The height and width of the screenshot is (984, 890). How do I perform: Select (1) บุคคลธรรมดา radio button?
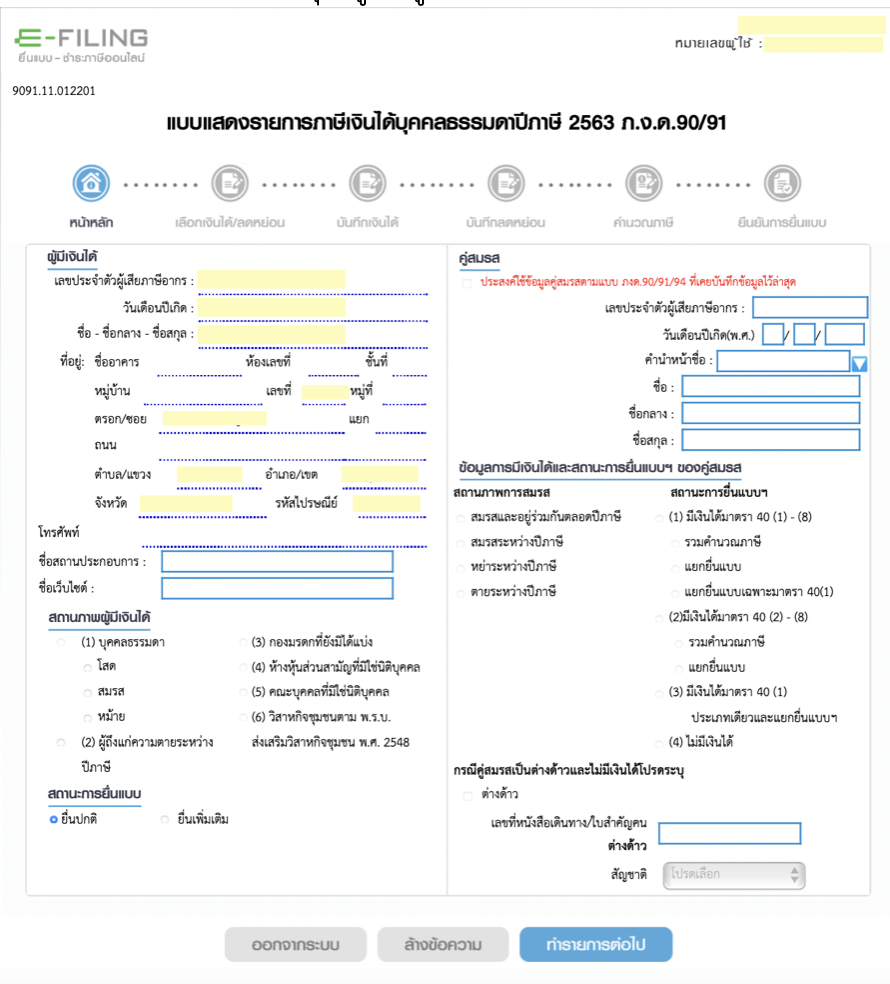click(61, 642)
